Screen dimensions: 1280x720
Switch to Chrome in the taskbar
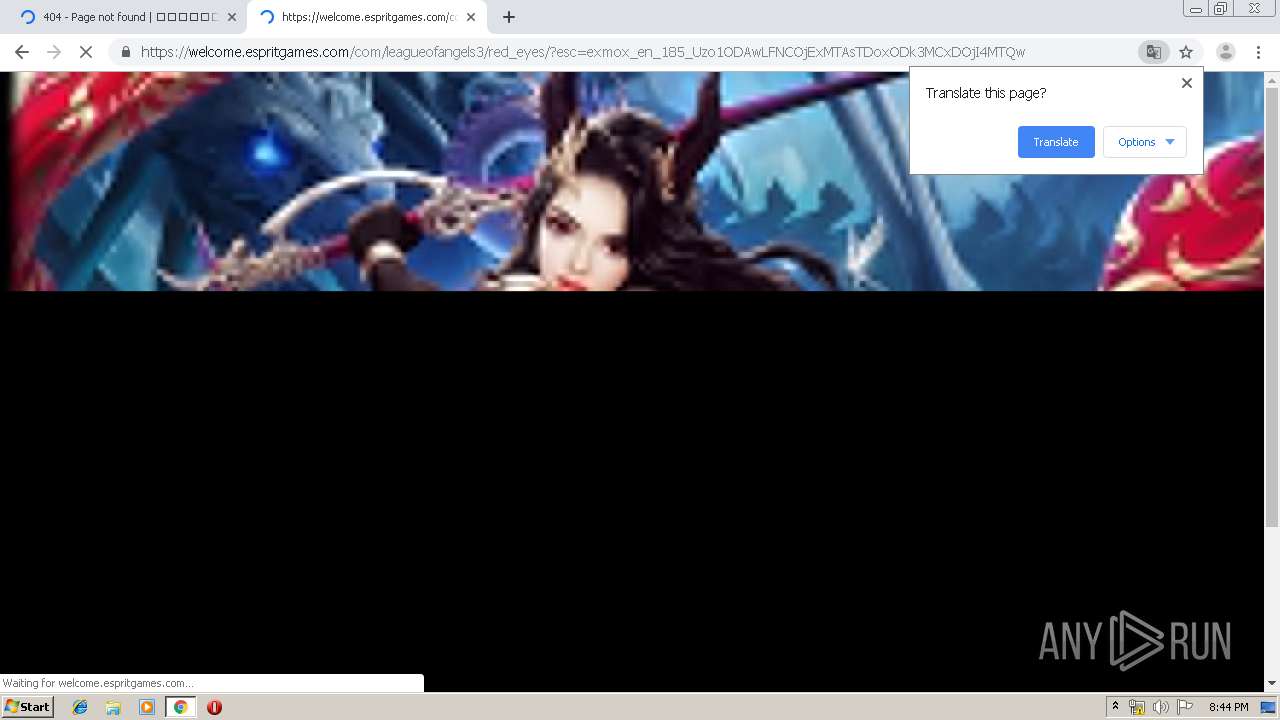coord(180,707)
